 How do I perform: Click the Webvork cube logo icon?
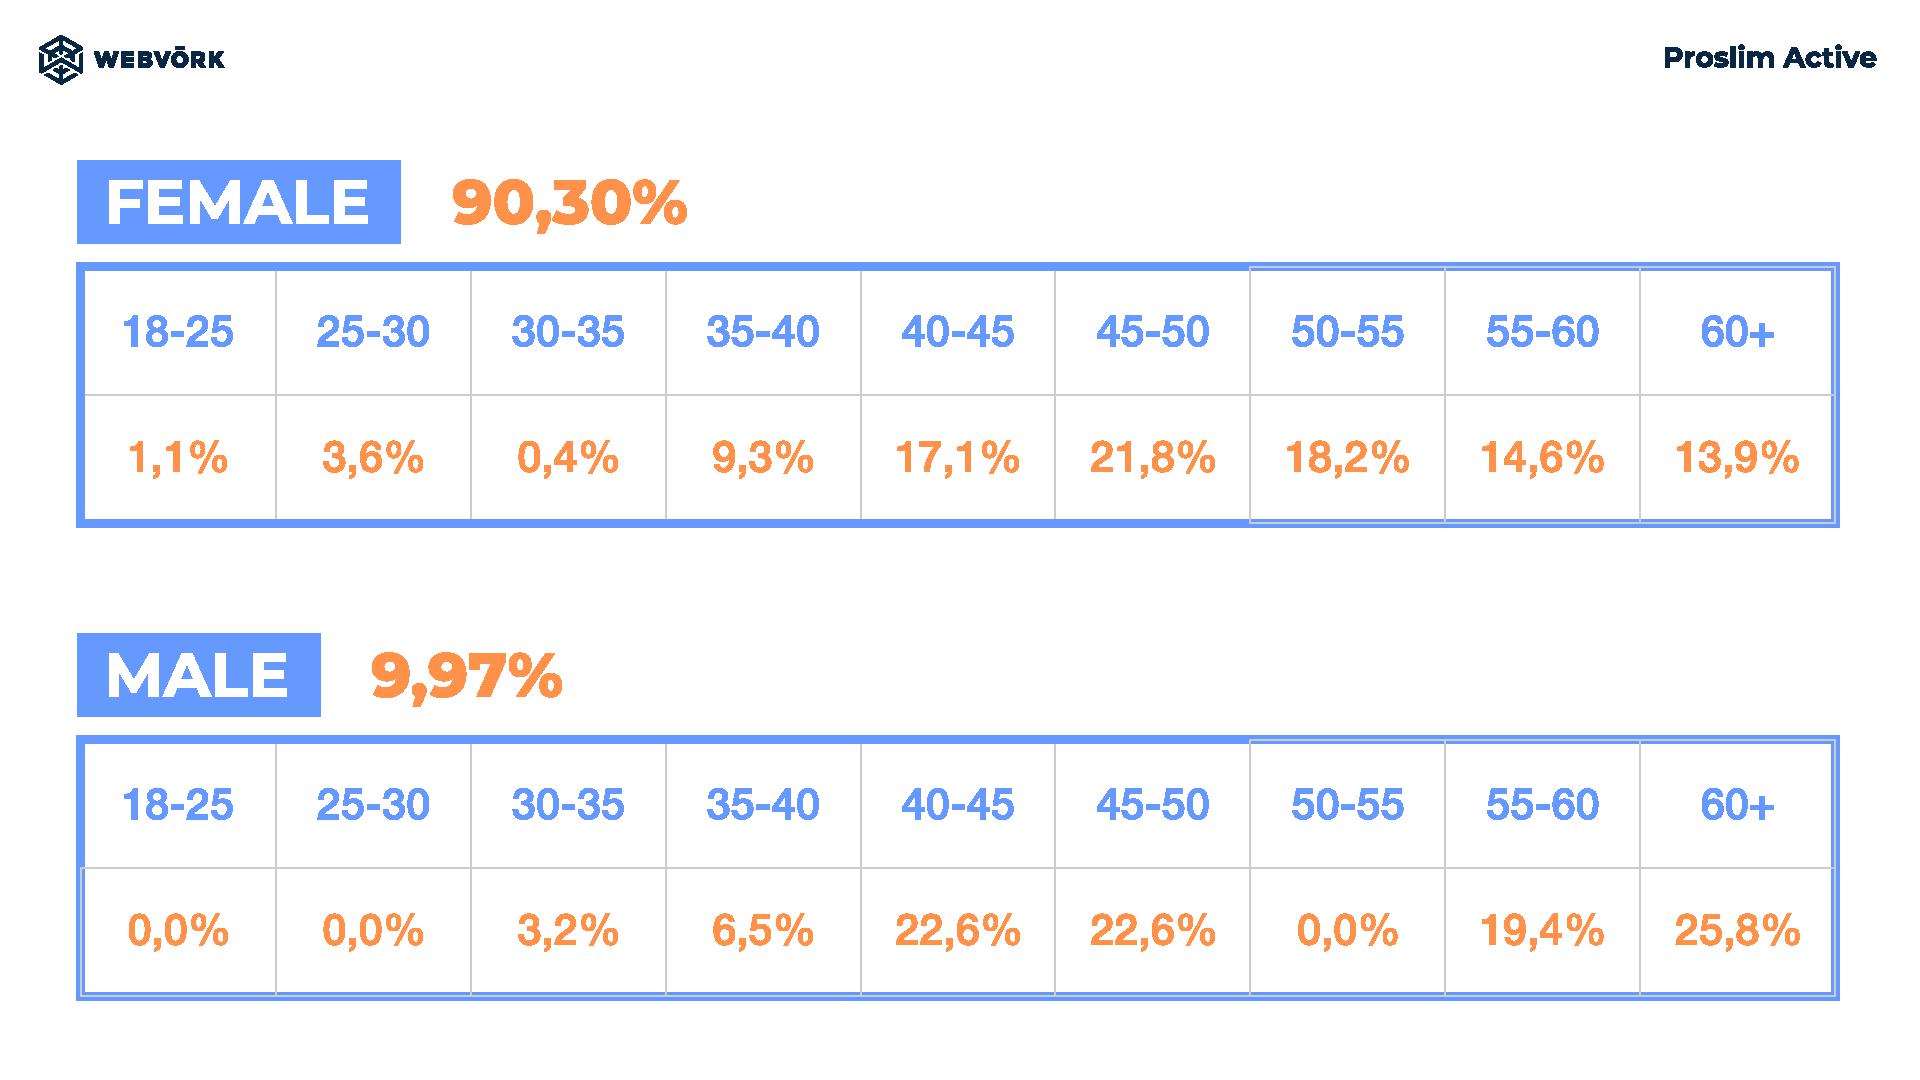(x=60, y=59)
